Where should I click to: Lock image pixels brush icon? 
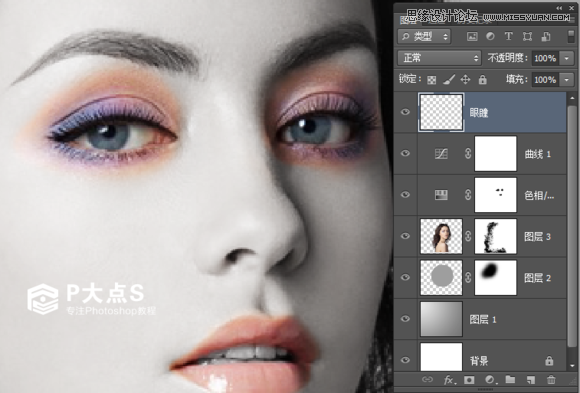(449, 79)
